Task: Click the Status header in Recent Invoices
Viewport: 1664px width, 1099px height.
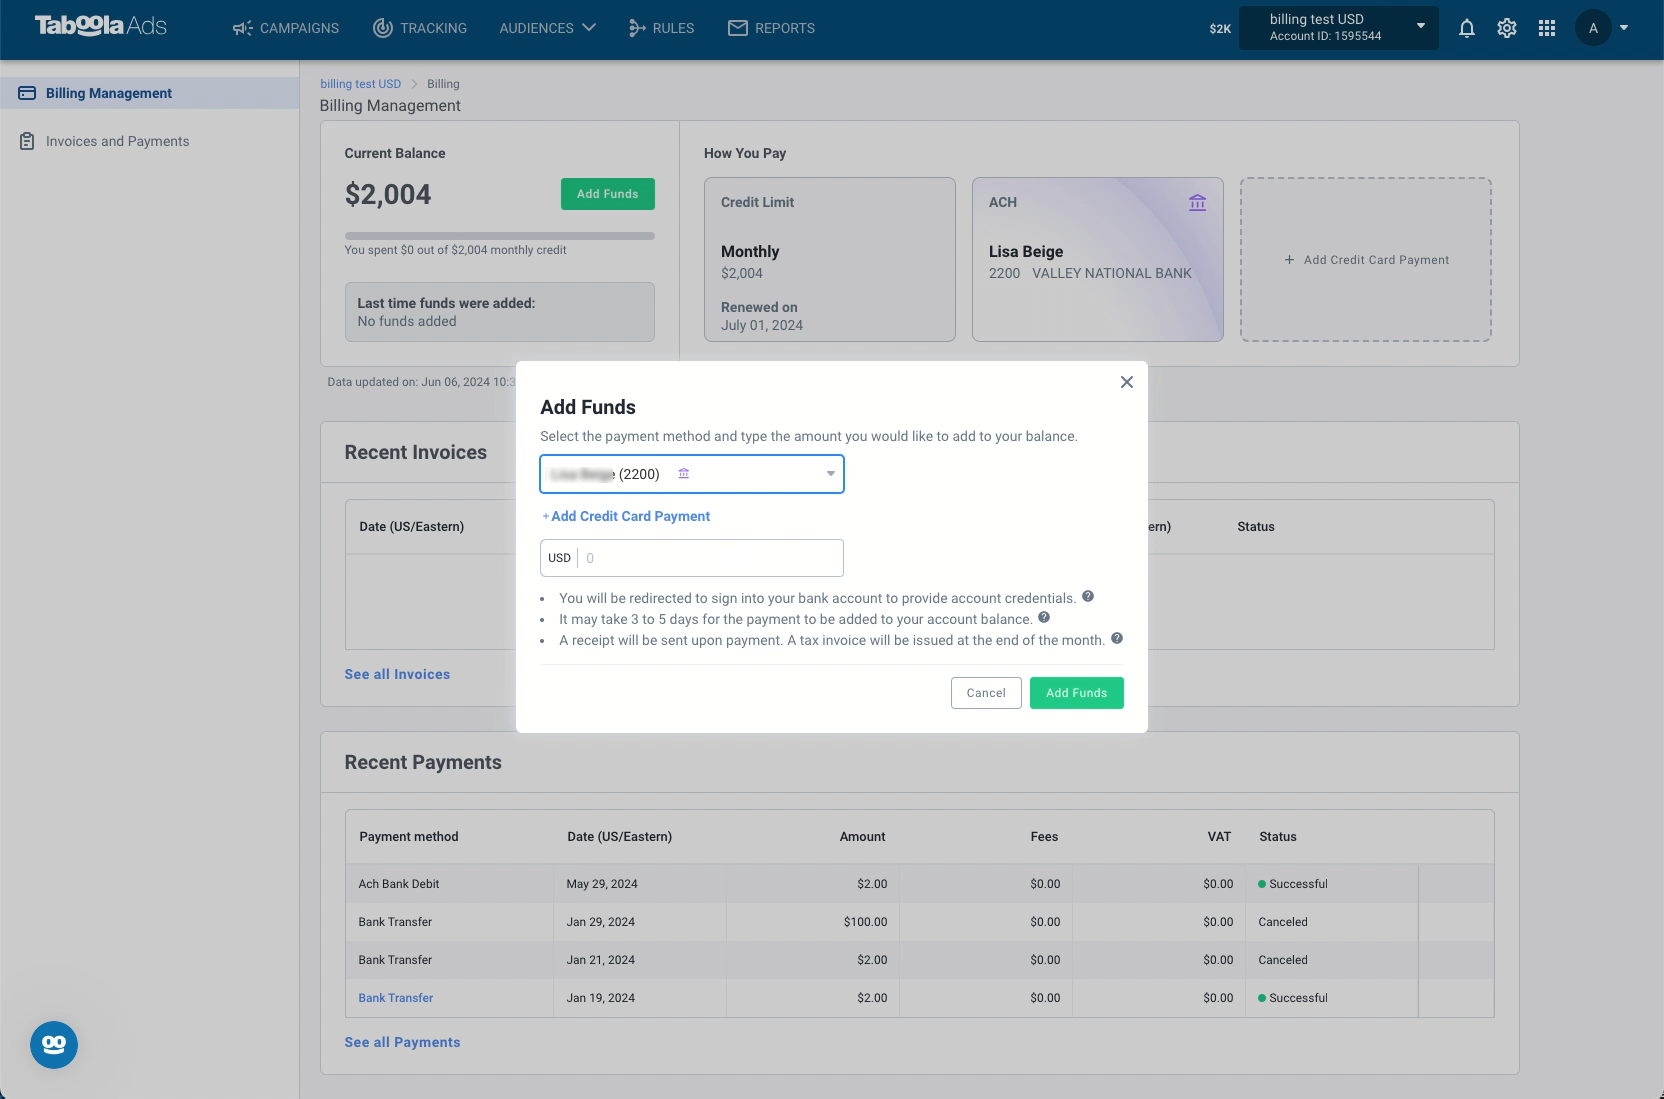Action: pyautogui.click(x=1256, y=527)
